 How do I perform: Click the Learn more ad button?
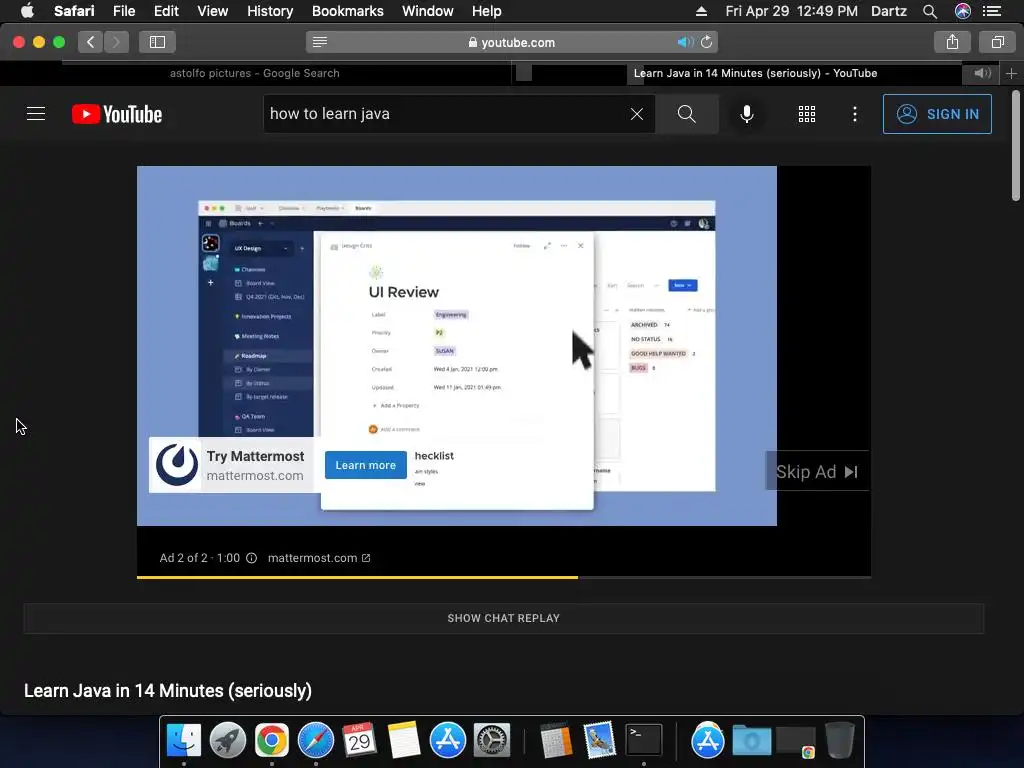366,465
